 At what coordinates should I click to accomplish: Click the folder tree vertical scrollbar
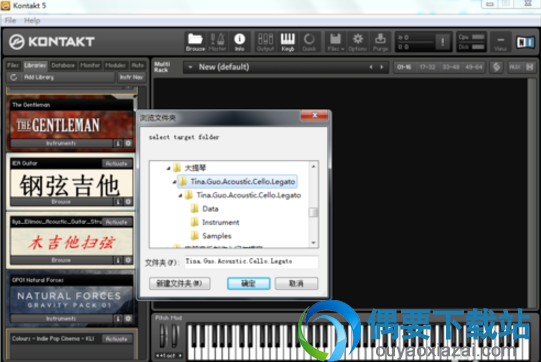313,204
